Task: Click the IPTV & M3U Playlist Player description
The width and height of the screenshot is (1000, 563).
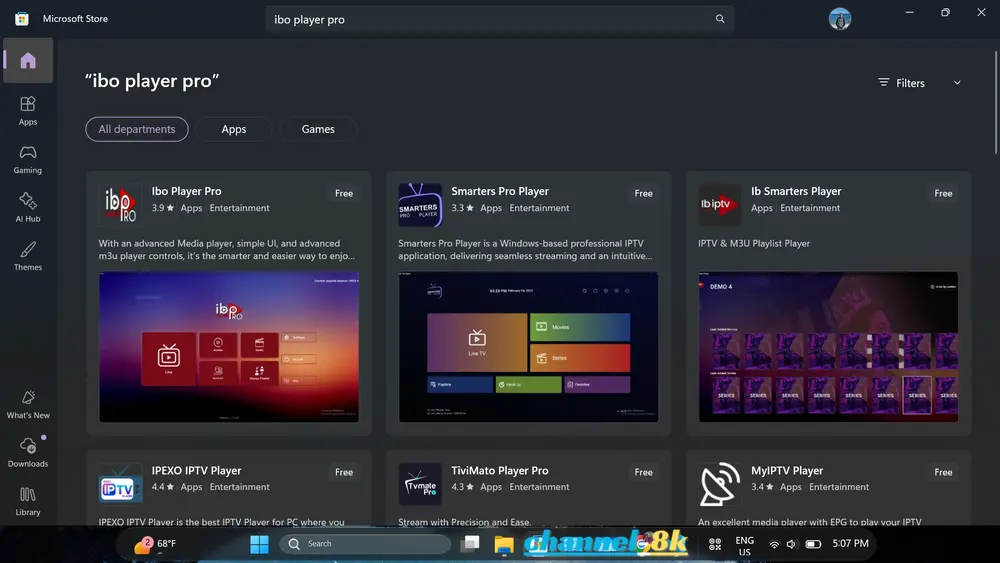Action: pos(754,244)
